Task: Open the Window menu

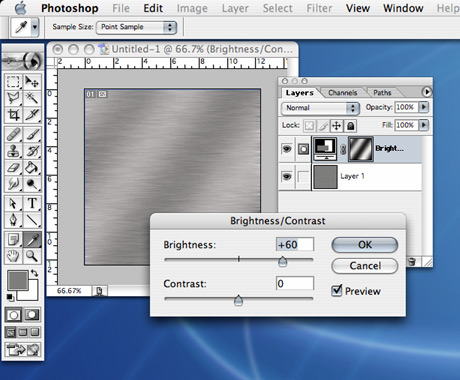Action: (403, 8)
